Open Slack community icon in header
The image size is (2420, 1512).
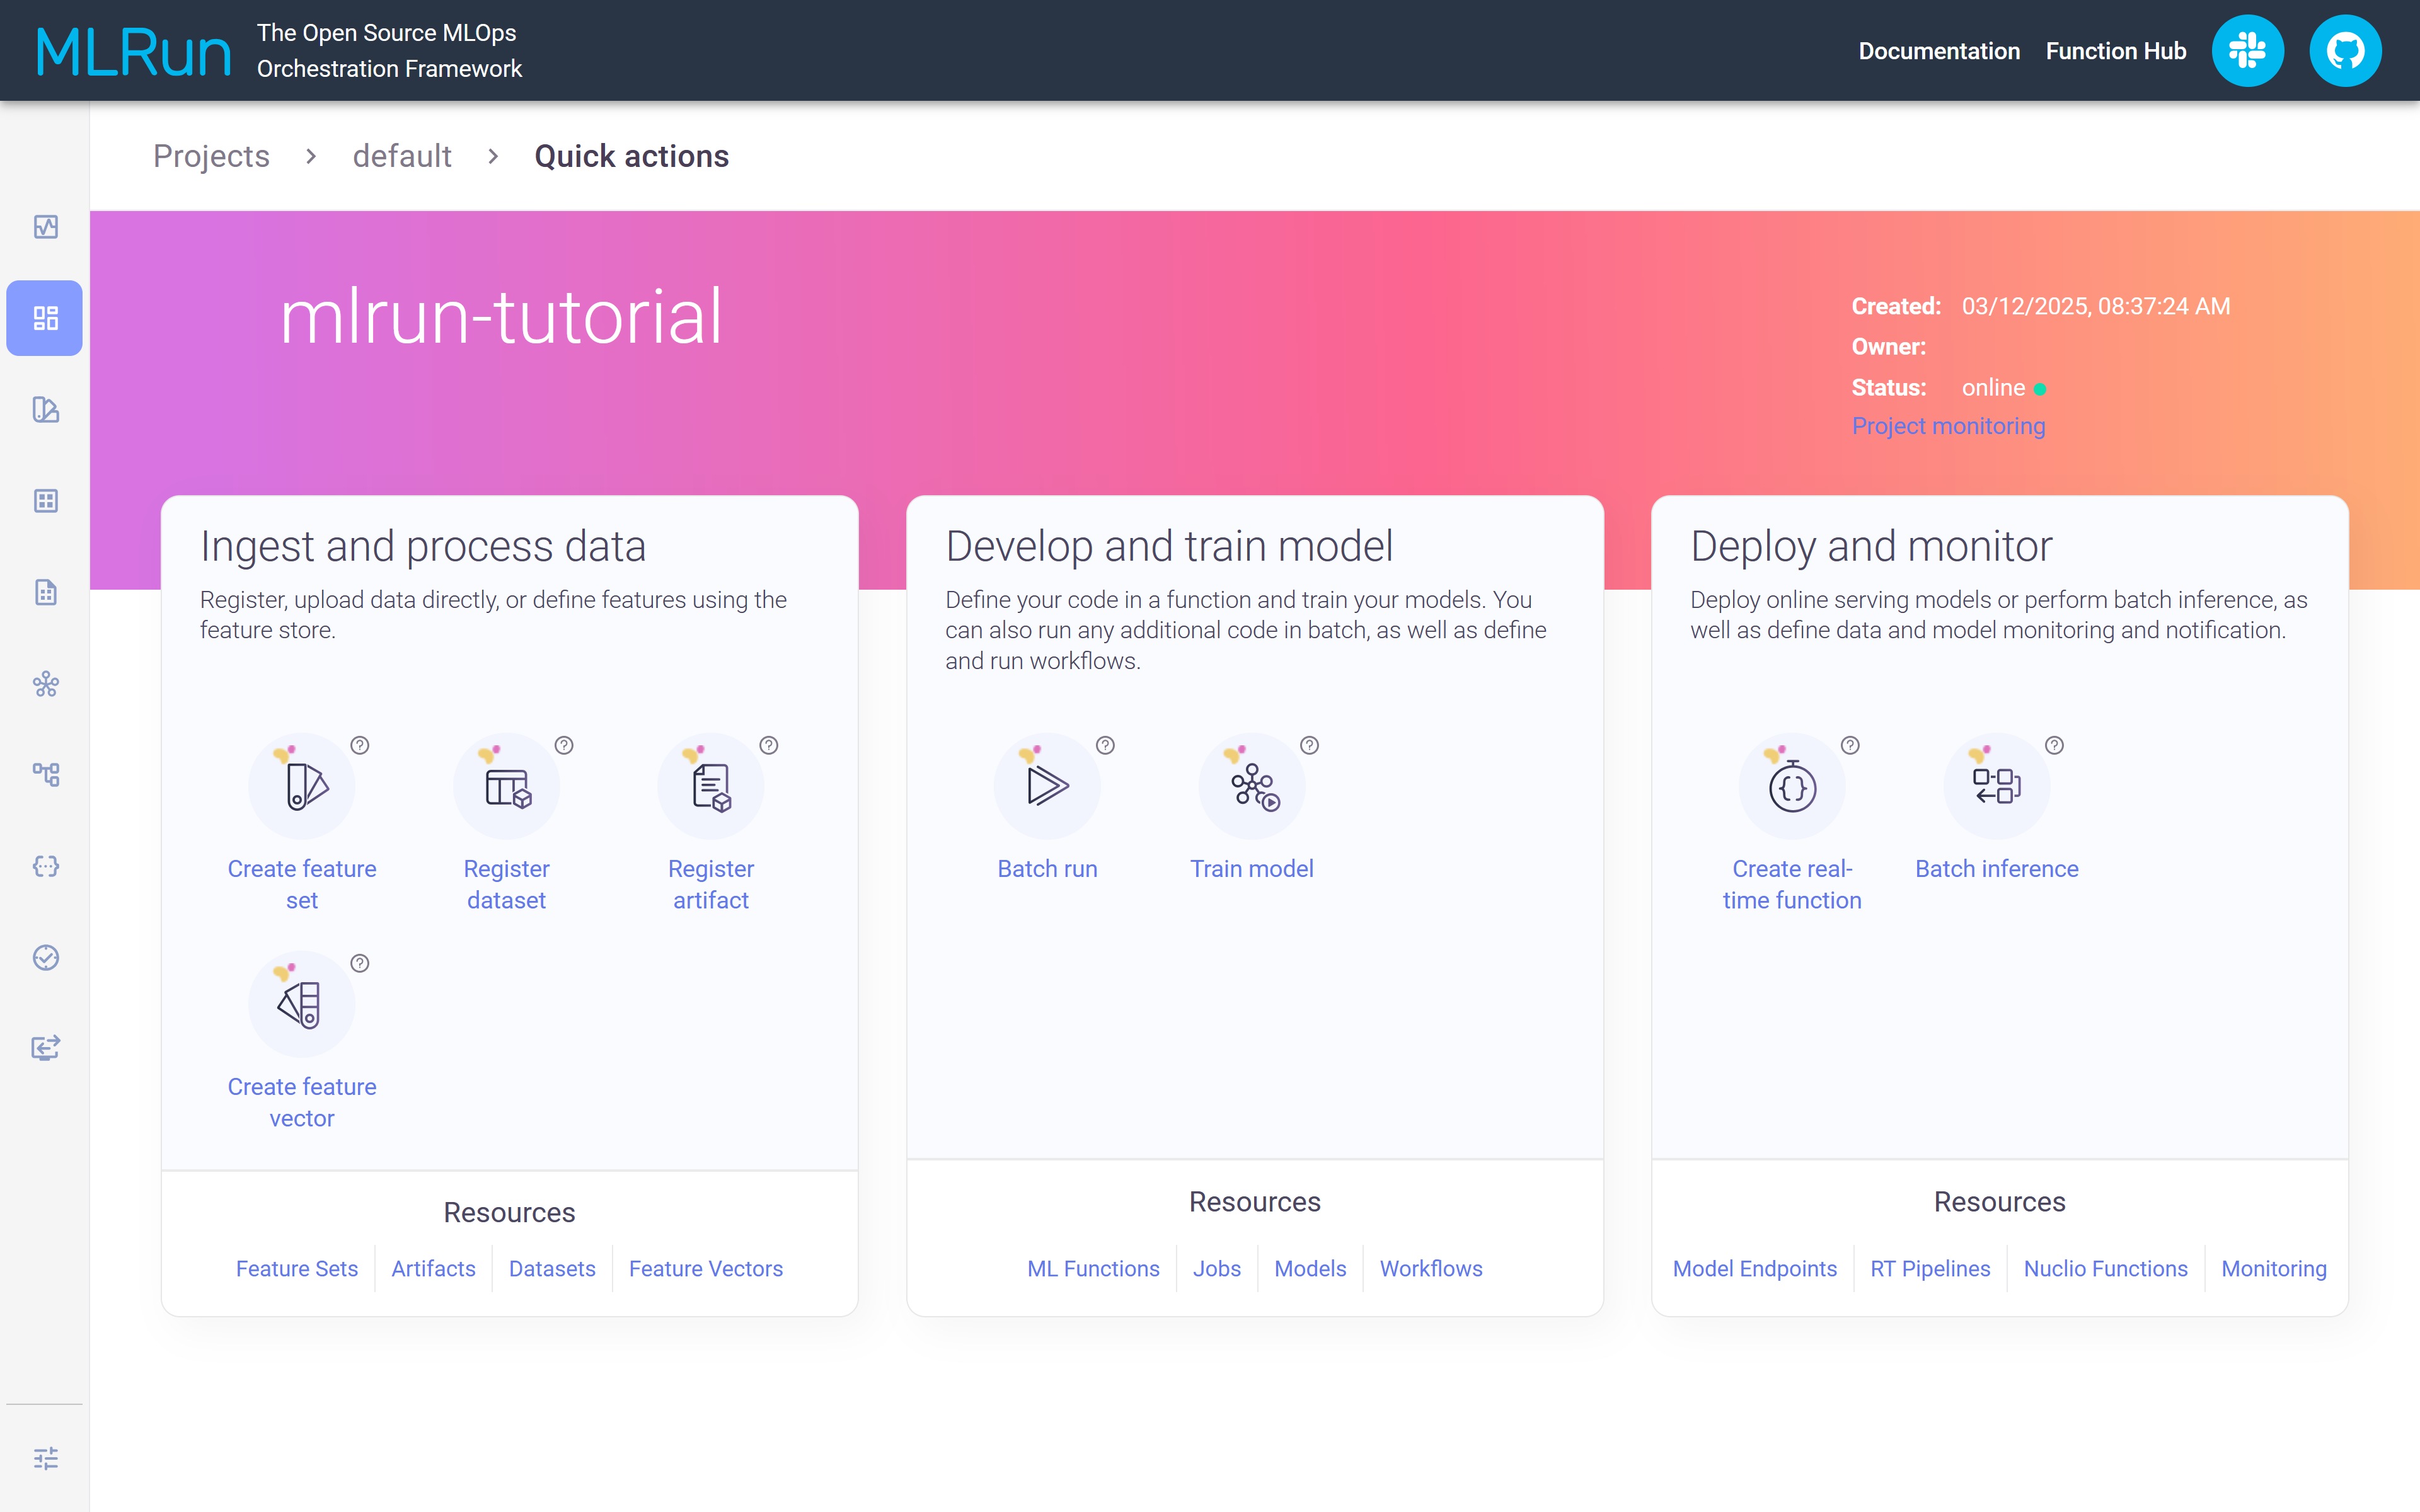[2247, 51]
